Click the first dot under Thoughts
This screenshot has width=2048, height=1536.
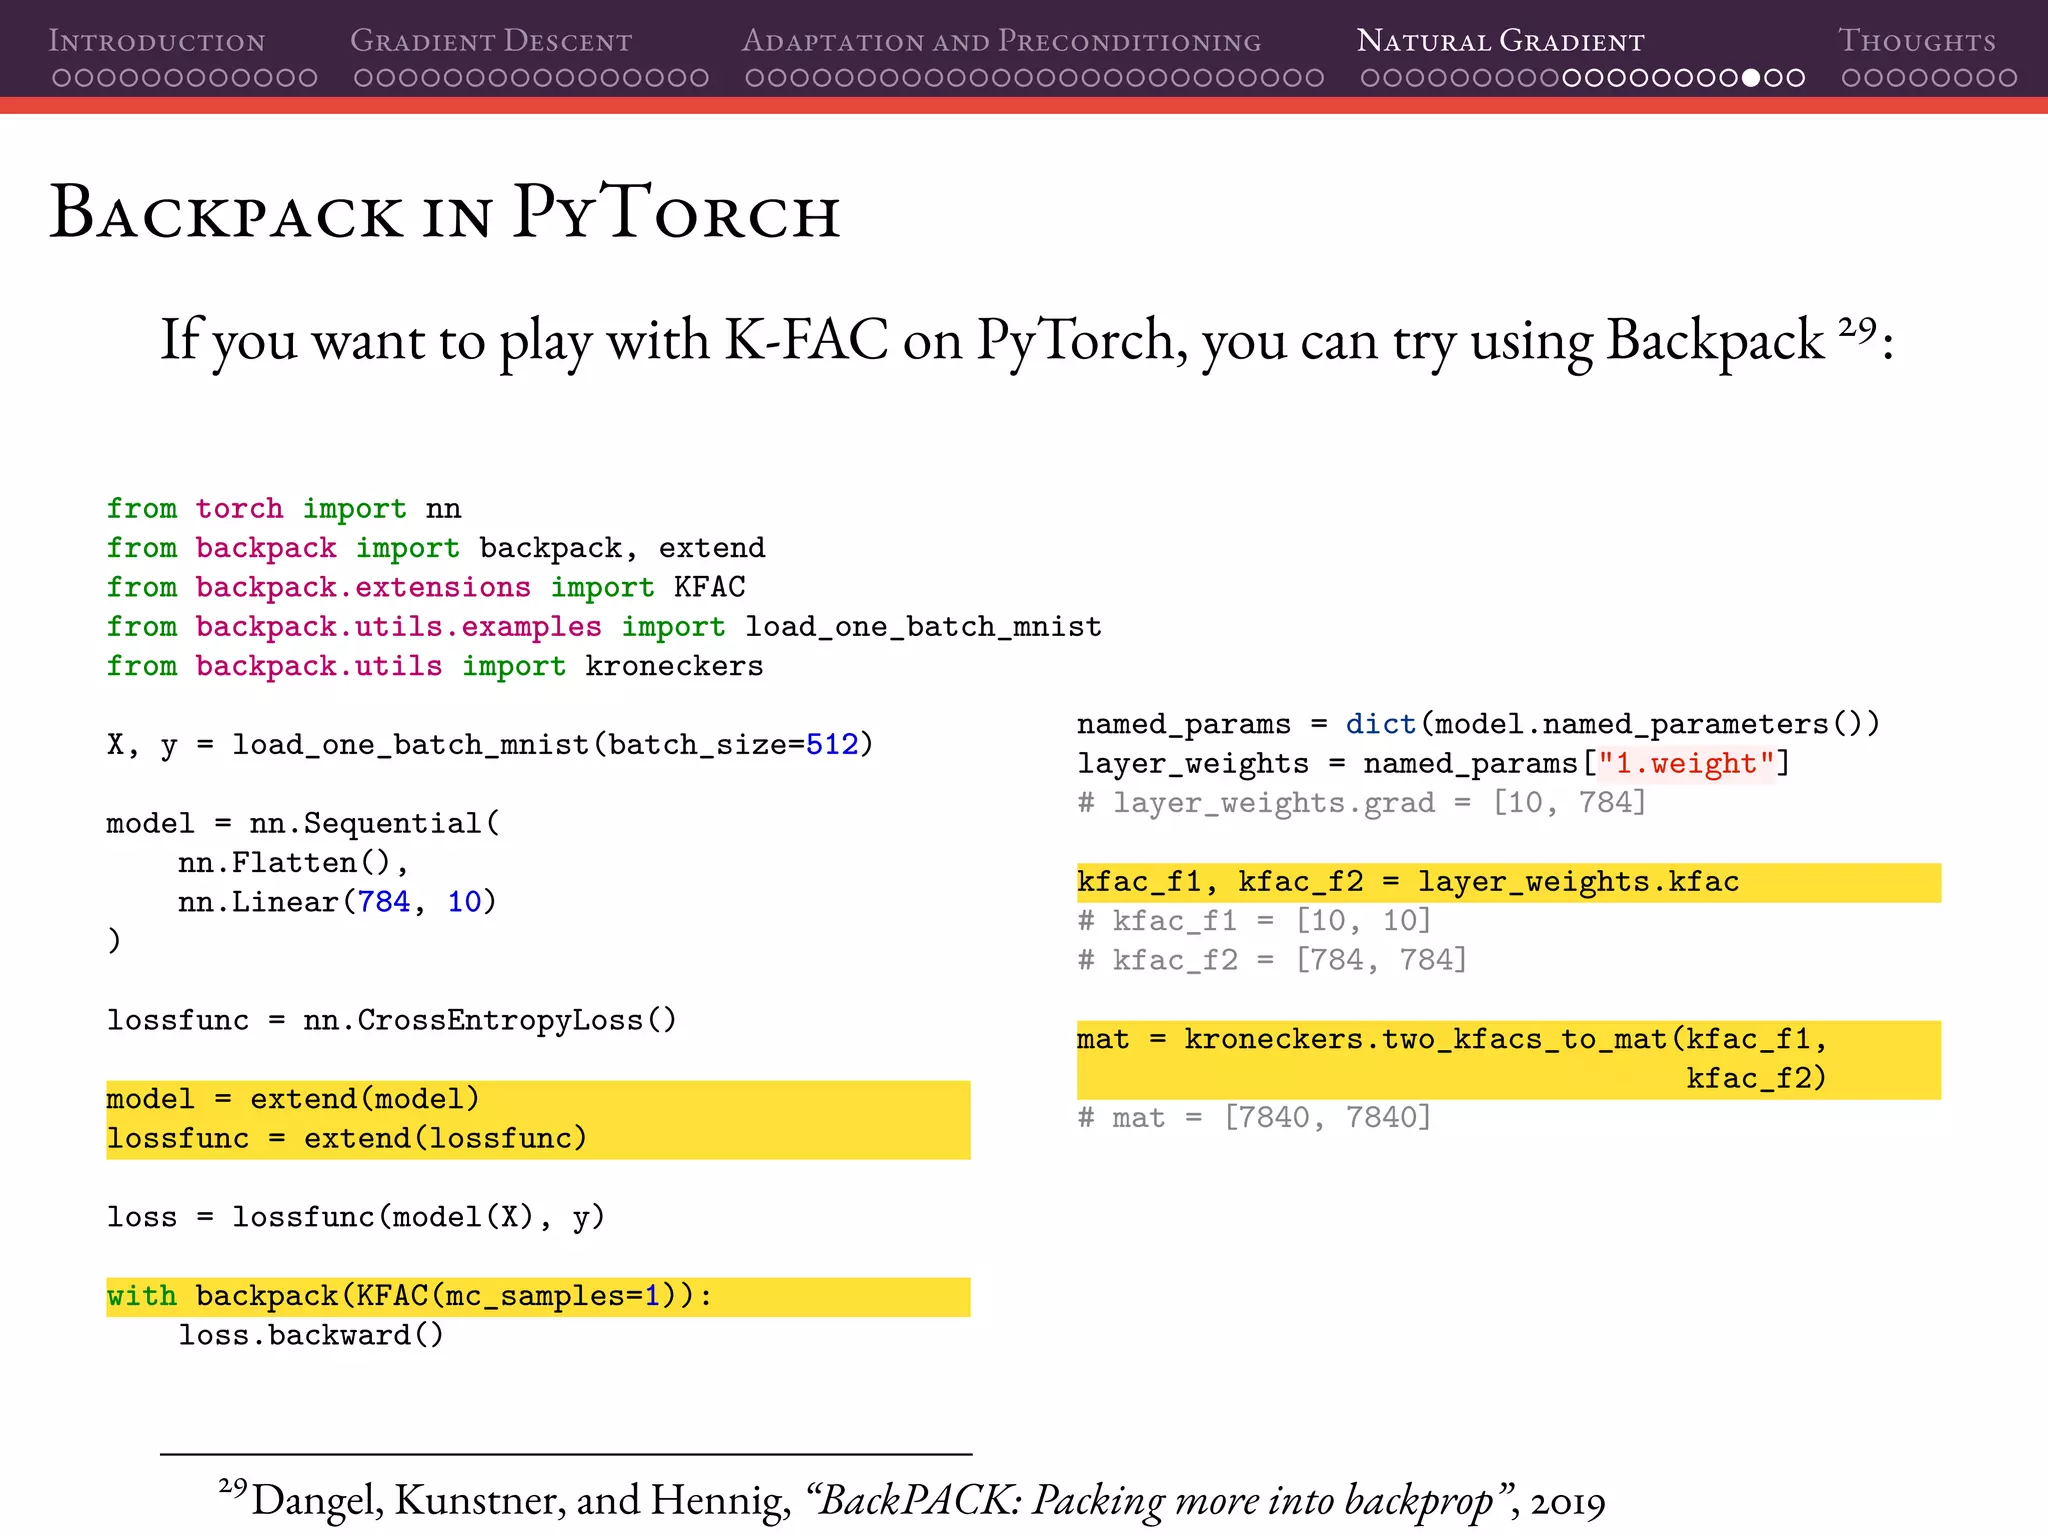(1851, 78)
